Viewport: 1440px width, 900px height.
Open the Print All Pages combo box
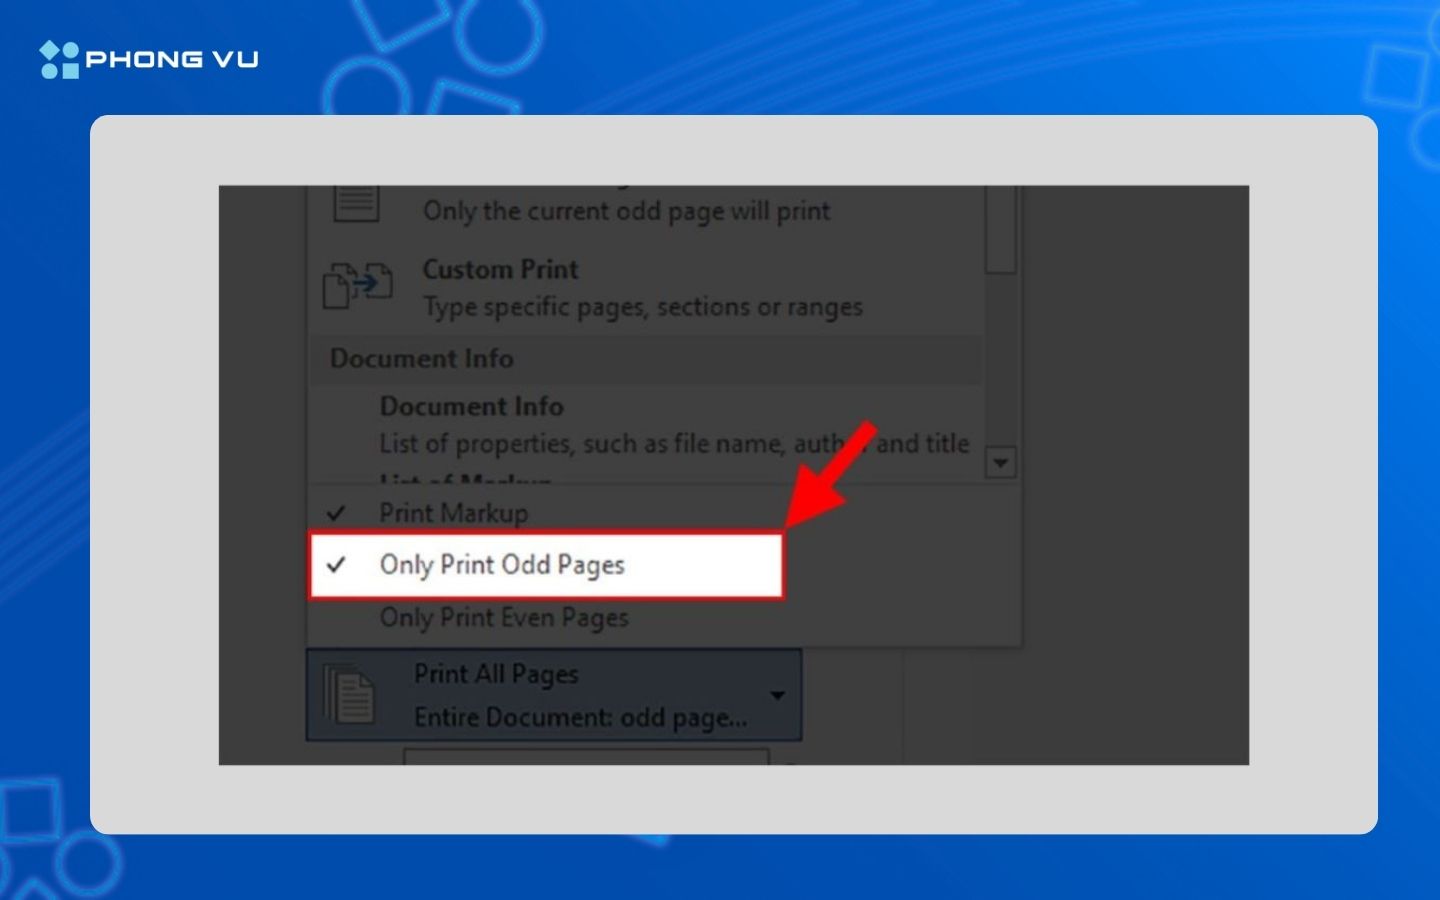pyautogui.click(x=555, y=695)
